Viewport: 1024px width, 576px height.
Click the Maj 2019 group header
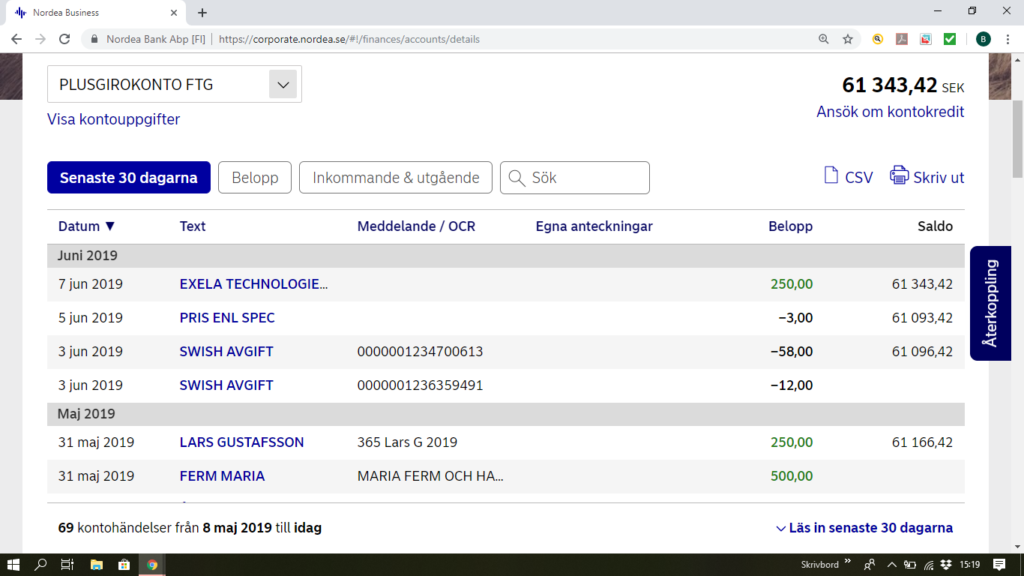[505, 414]
